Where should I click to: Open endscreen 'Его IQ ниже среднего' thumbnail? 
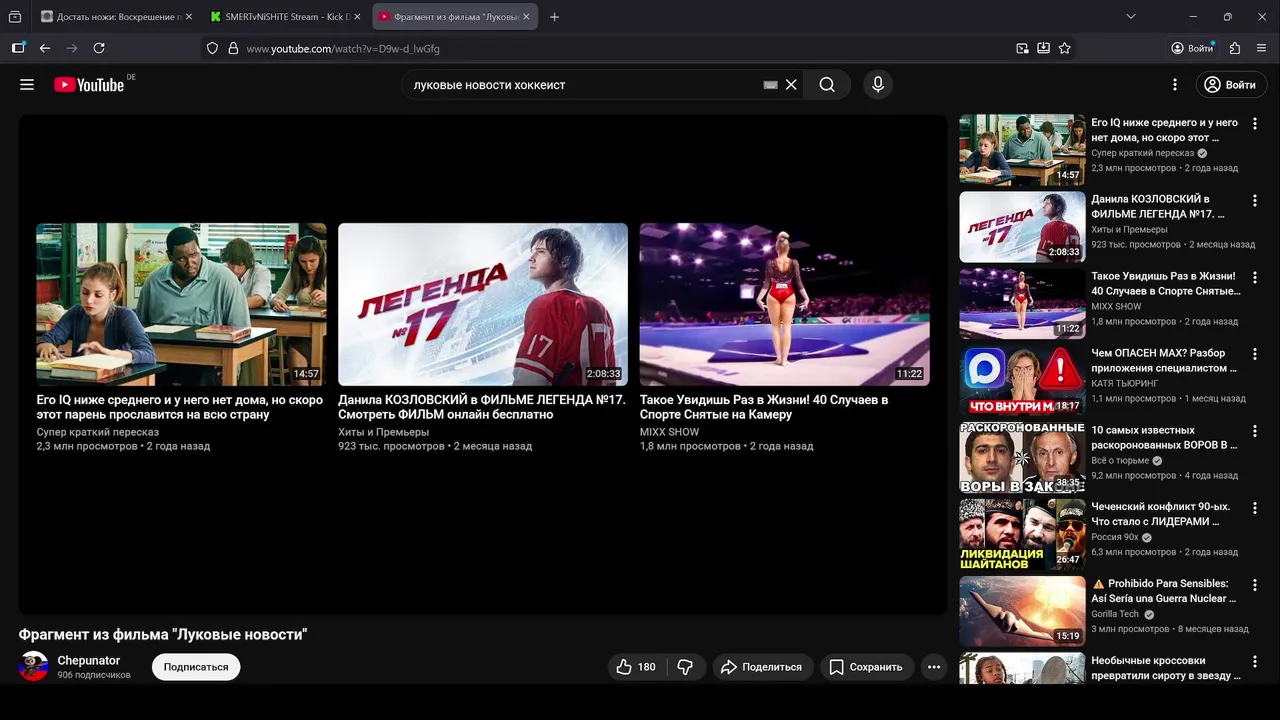tap(181, 304)
